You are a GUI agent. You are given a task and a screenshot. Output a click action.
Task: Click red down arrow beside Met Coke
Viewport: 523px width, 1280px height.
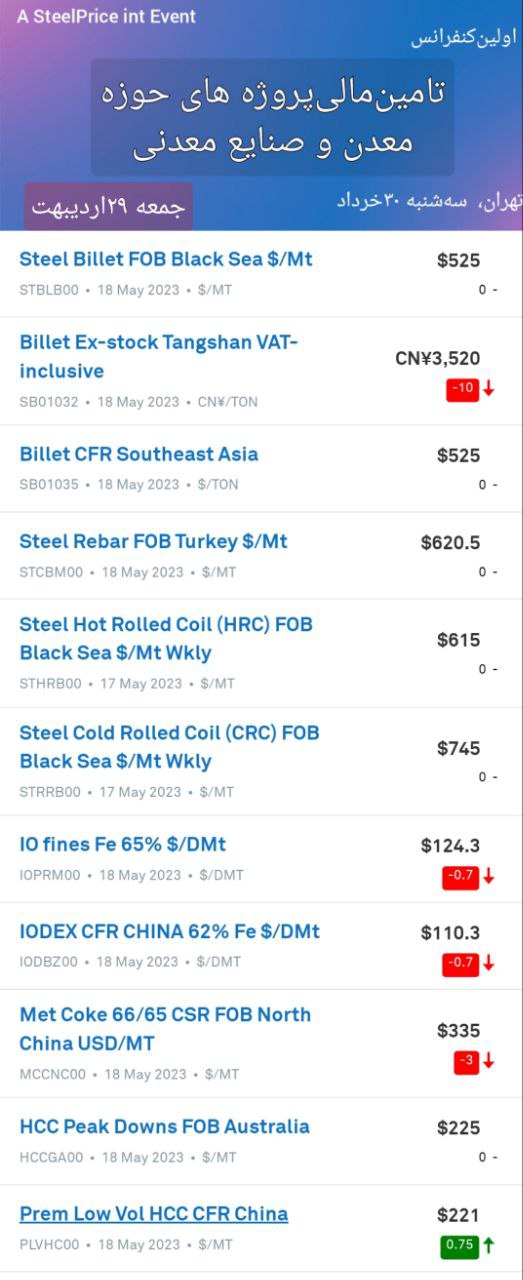(x=489, y=1062)
